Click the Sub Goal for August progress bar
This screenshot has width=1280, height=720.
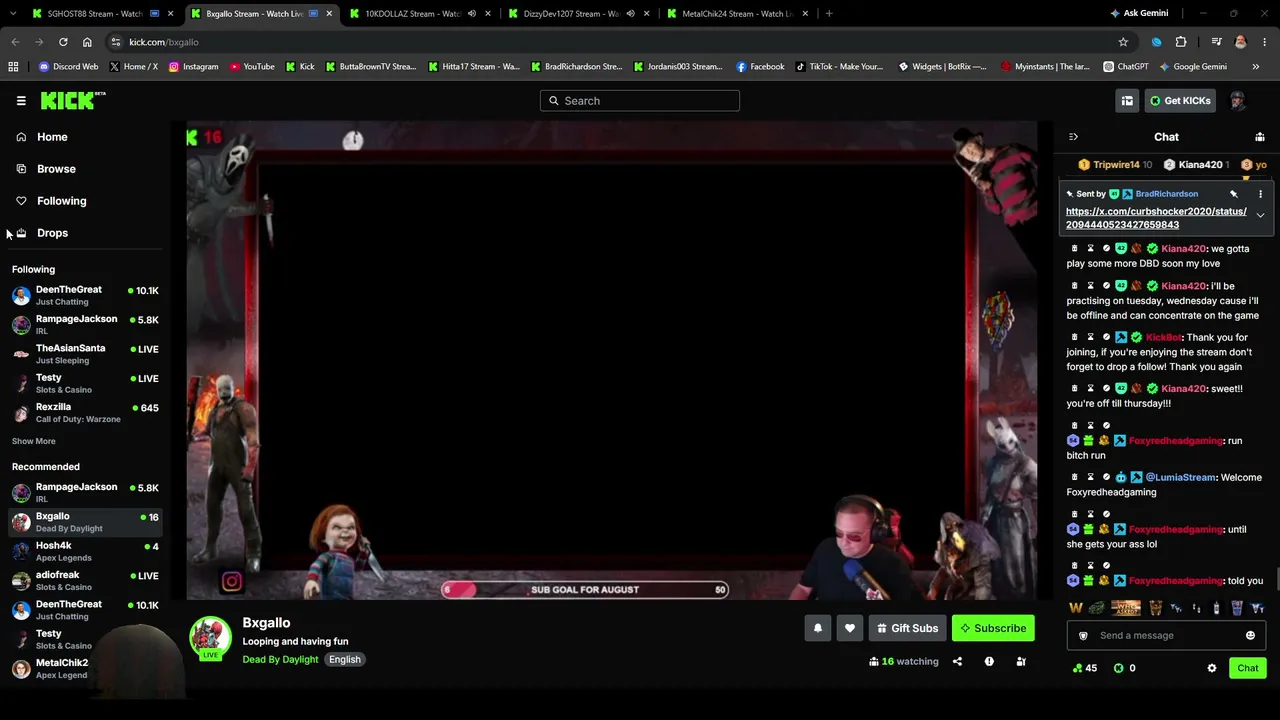pos(585,590)
